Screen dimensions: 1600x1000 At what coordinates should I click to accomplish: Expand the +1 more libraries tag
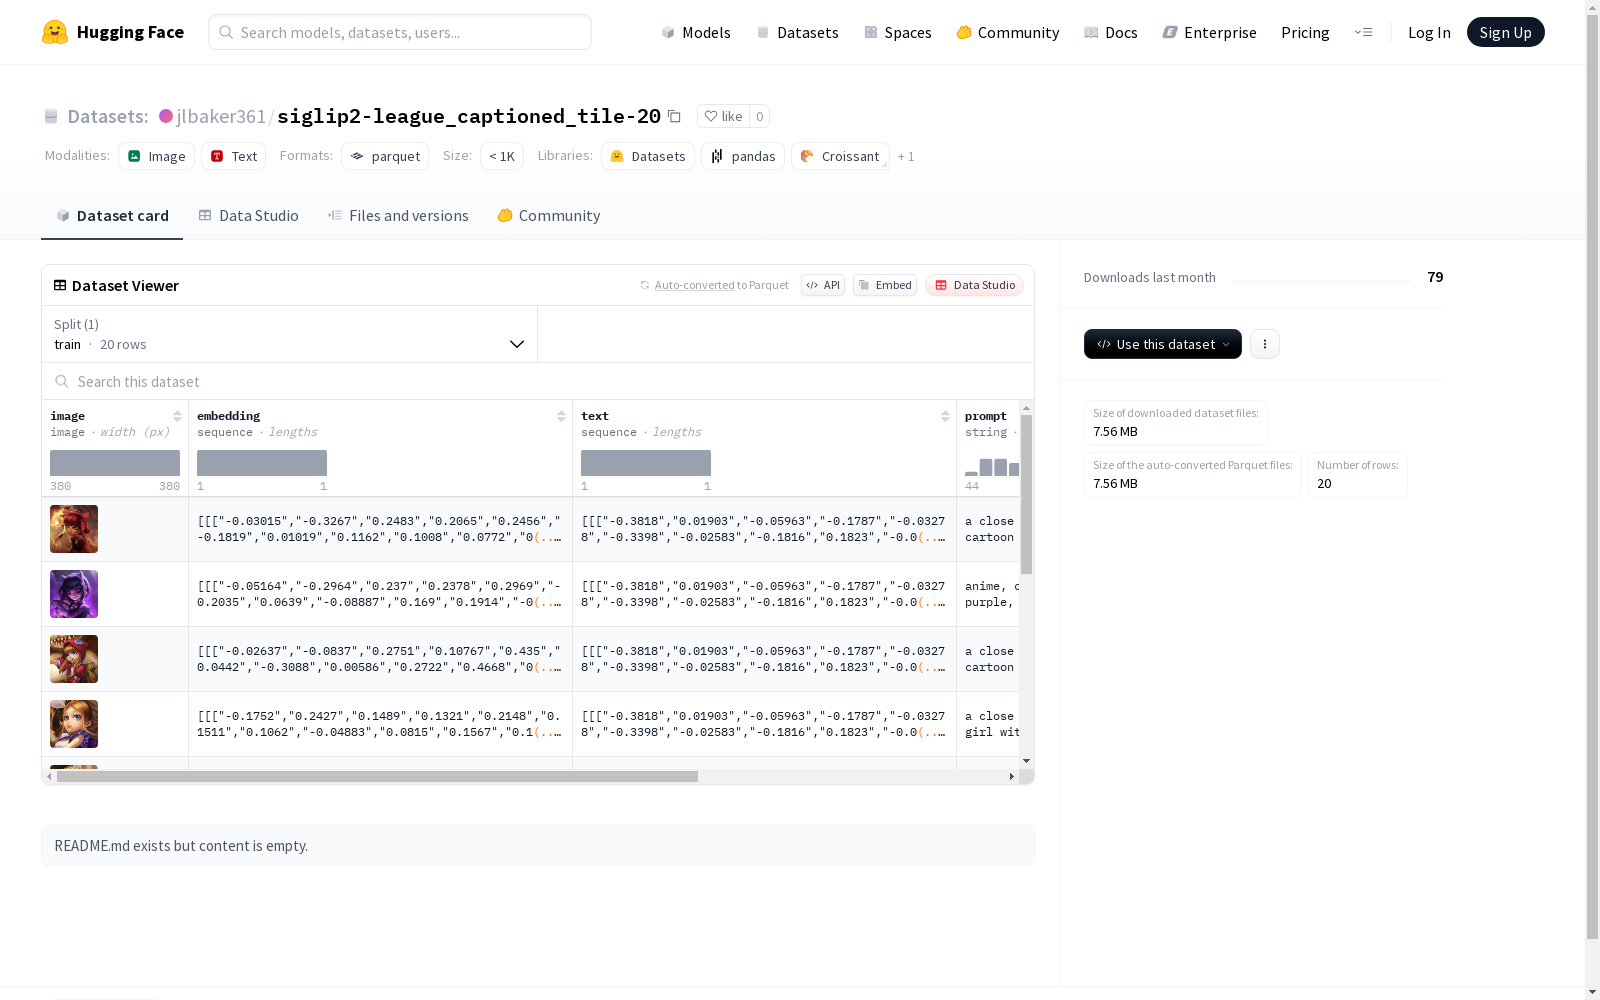pos(906,156)
